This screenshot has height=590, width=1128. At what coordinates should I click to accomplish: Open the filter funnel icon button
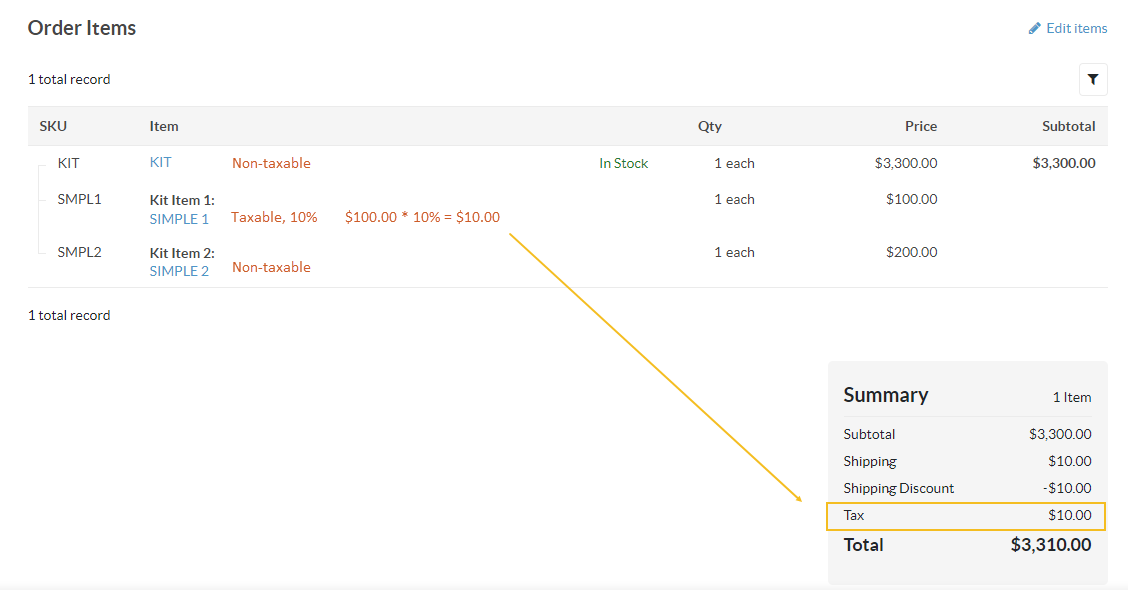click(1093, 79)
